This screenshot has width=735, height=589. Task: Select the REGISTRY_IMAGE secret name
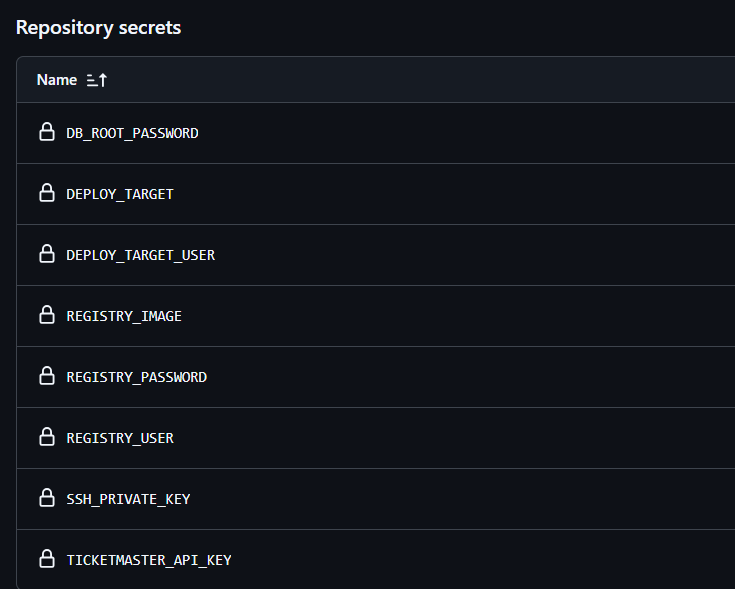pyautogui.click(x=124, y=316)
